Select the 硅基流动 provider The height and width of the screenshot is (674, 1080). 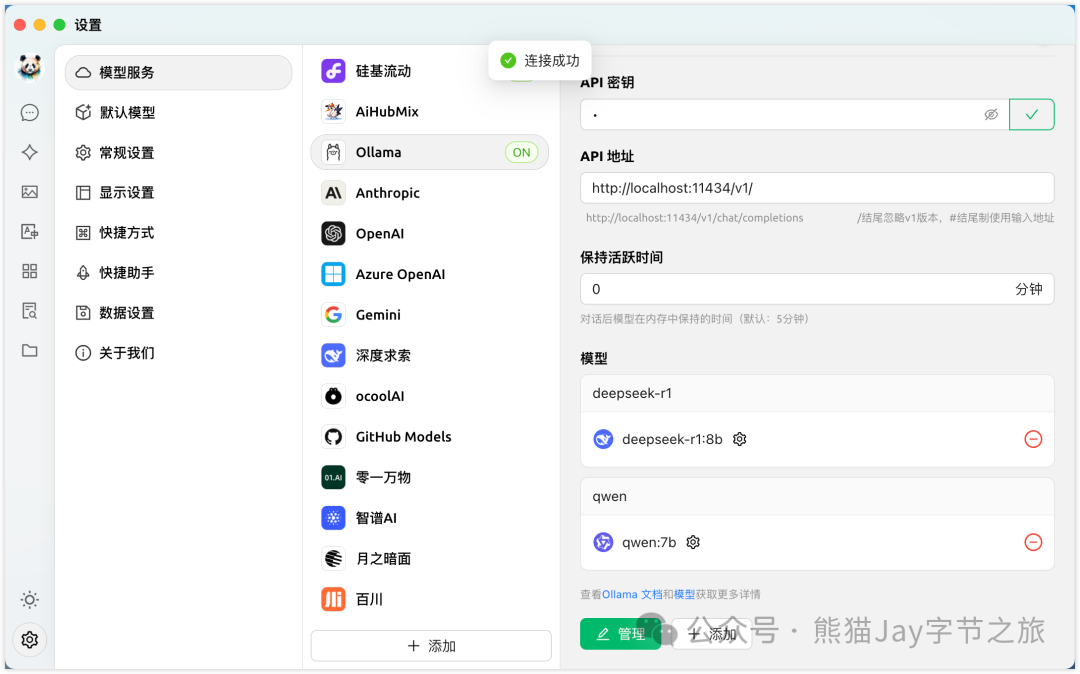tap(429, 71)
